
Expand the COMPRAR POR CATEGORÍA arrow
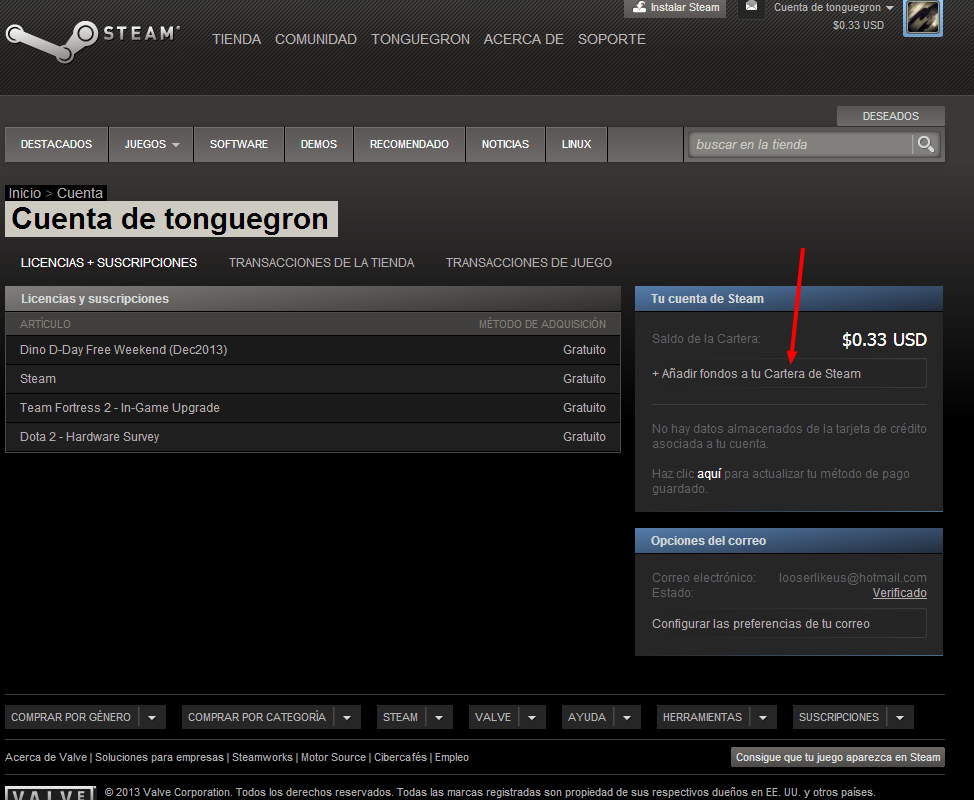(x=347, y=717)
